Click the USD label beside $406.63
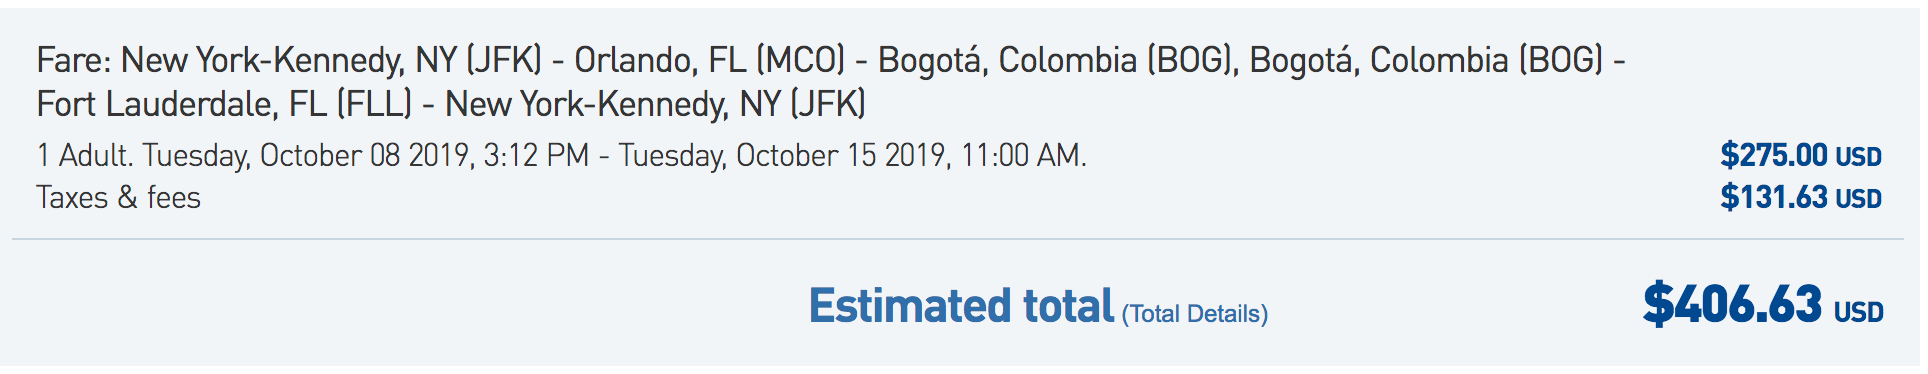The image size is (1928, 374). point(1858,313)
